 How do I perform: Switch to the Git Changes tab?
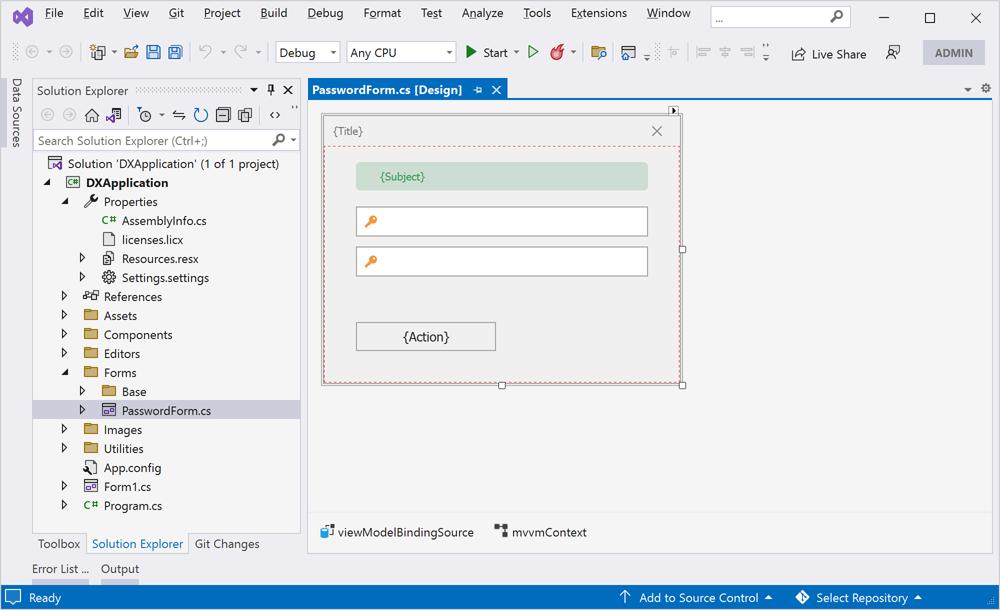[x=227, y=544]
